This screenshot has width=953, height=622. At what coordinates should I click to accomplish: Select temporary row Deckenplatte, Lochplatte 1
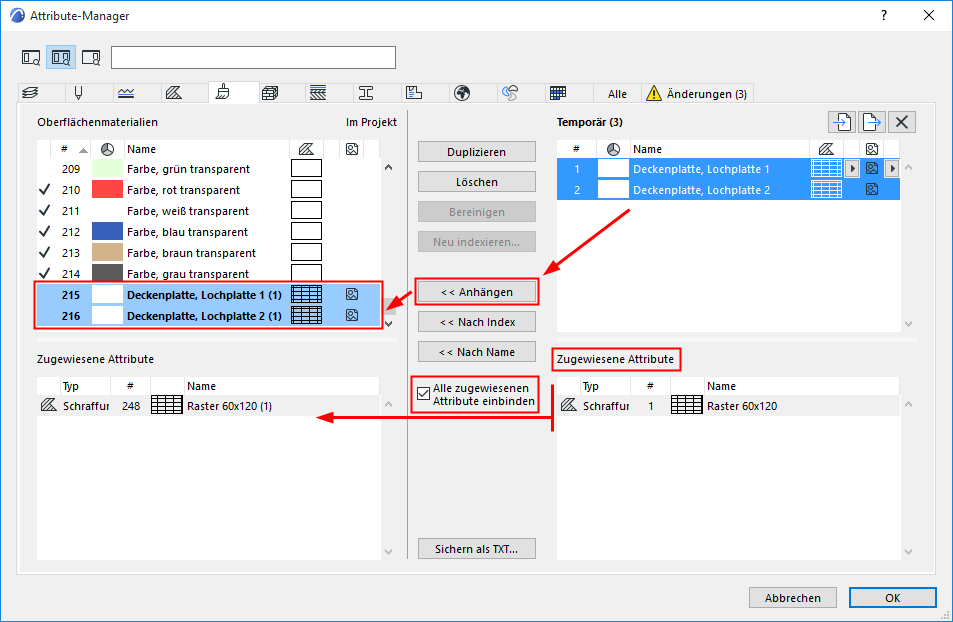point(728,169)
